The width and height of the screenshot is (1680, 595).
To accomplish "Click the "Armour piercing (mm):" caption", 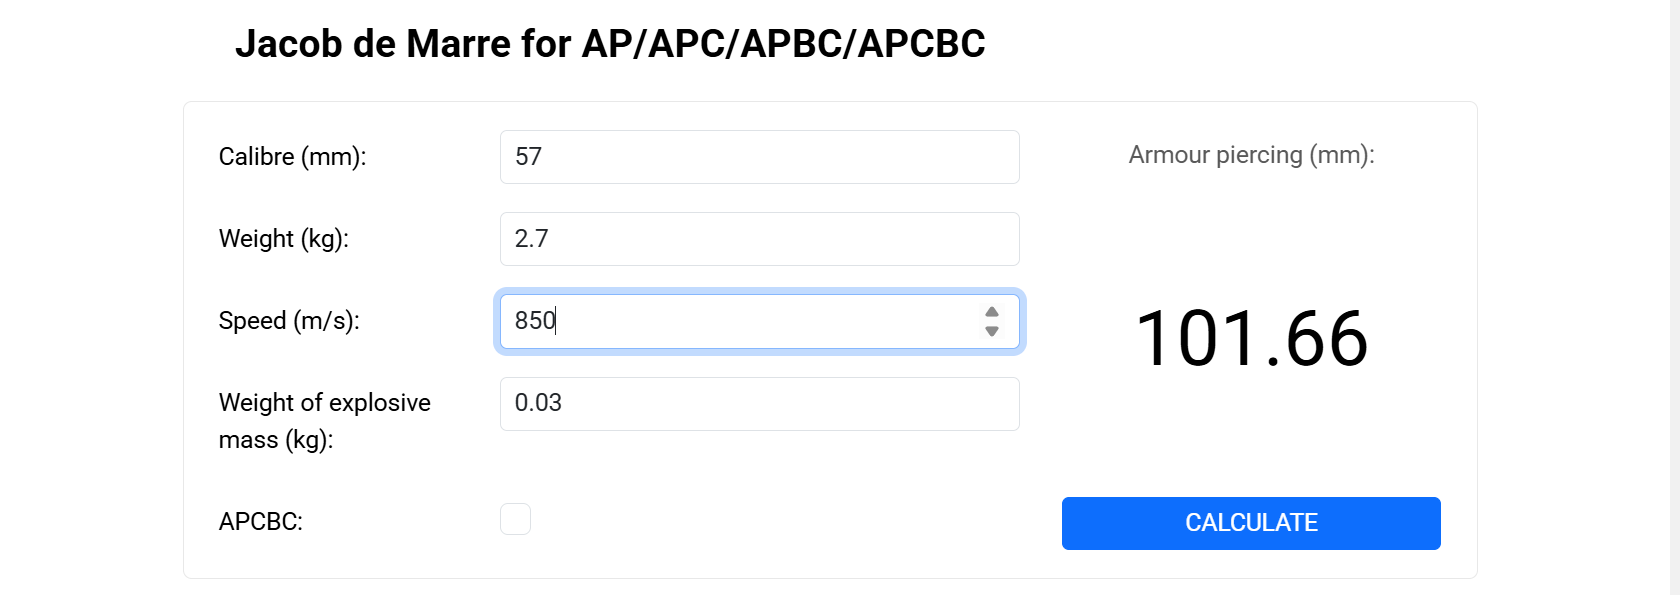I will [x=1251, y=155].
